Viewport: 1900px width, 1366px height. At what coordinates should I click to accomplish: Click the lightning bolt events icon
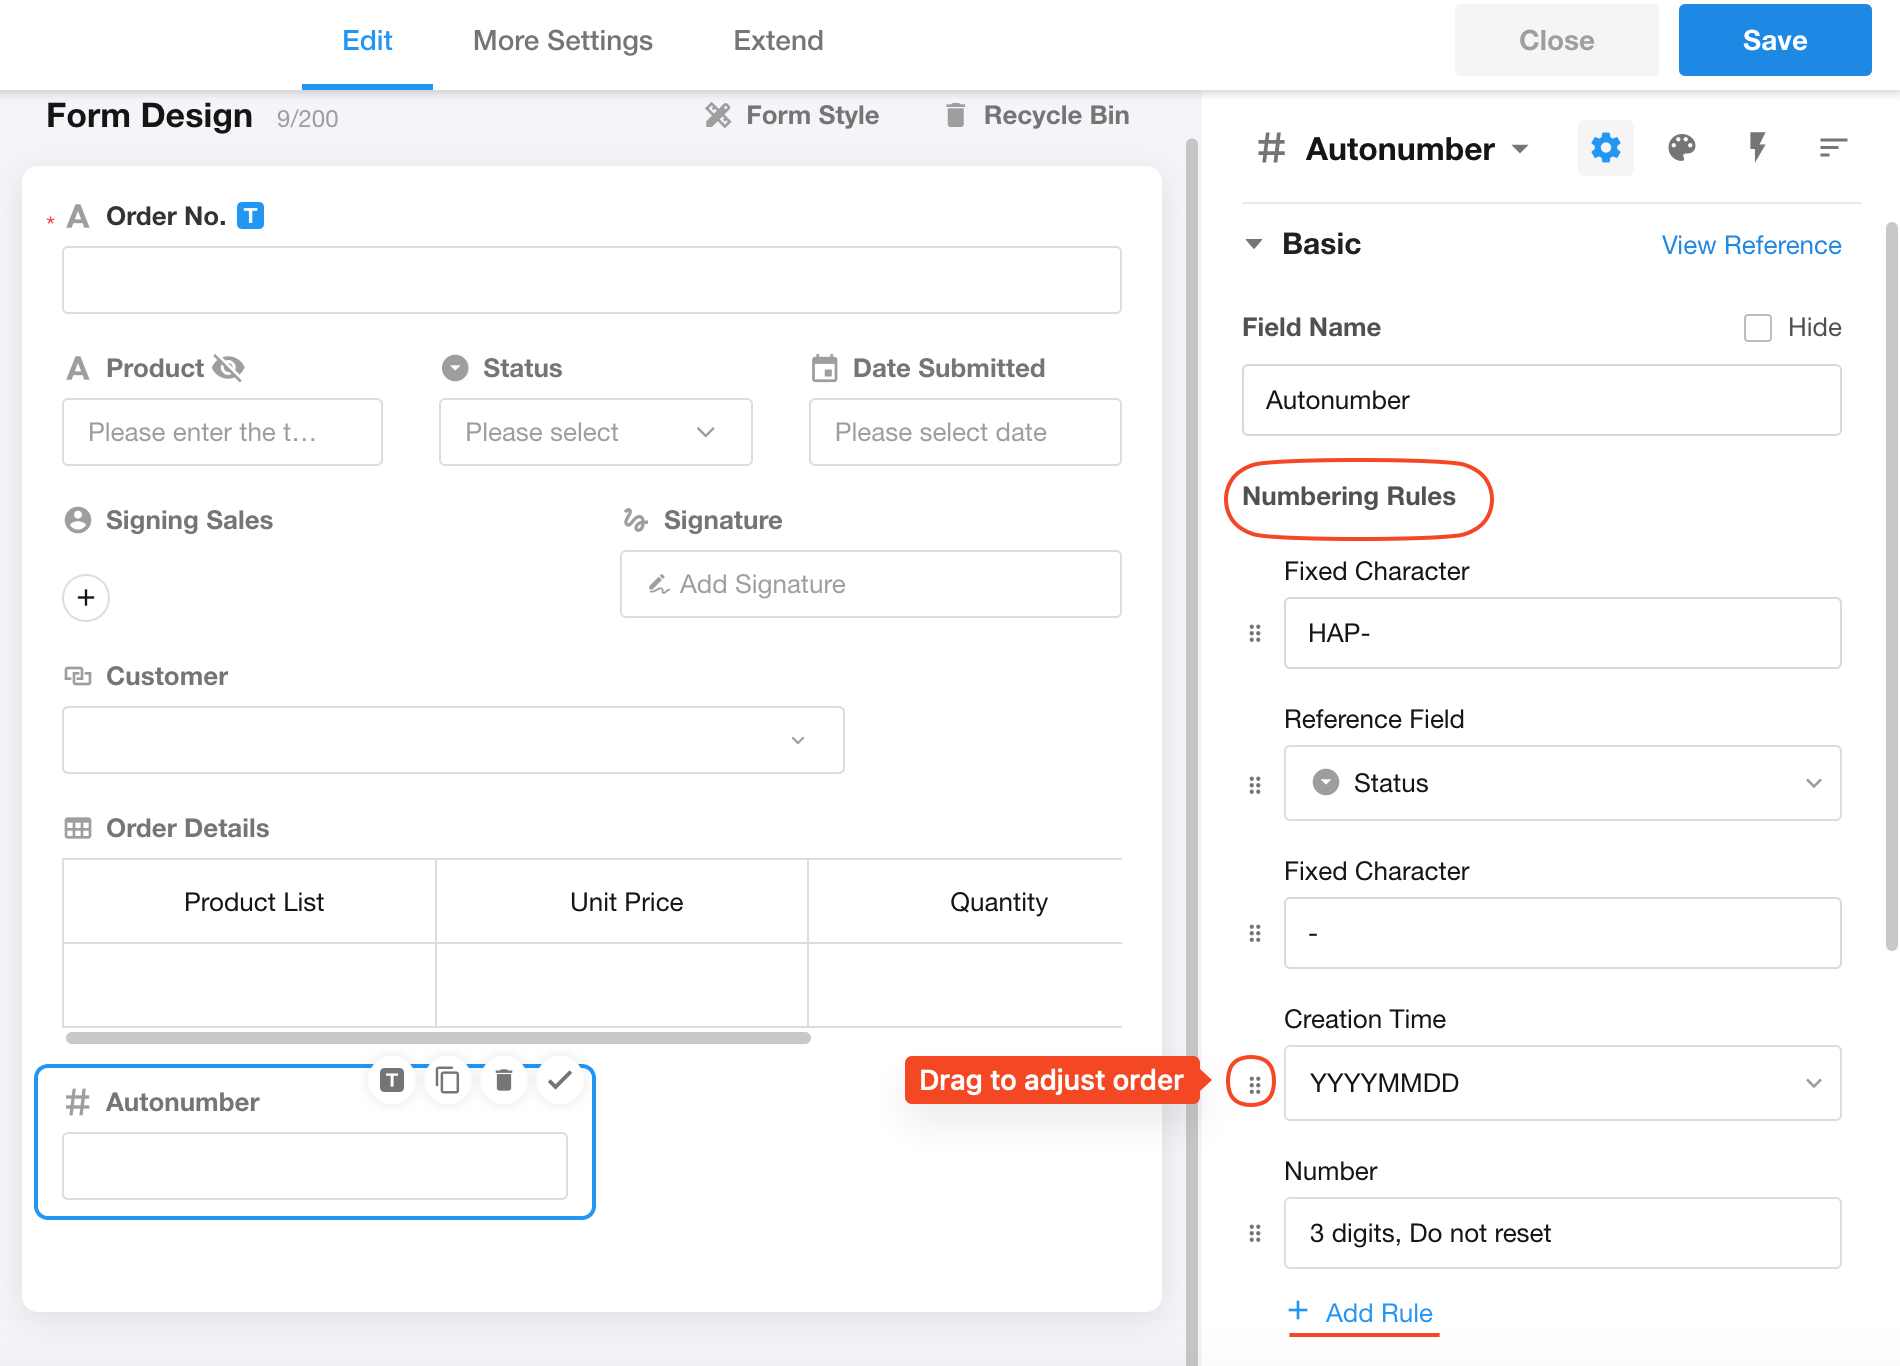pos(1757,148)
